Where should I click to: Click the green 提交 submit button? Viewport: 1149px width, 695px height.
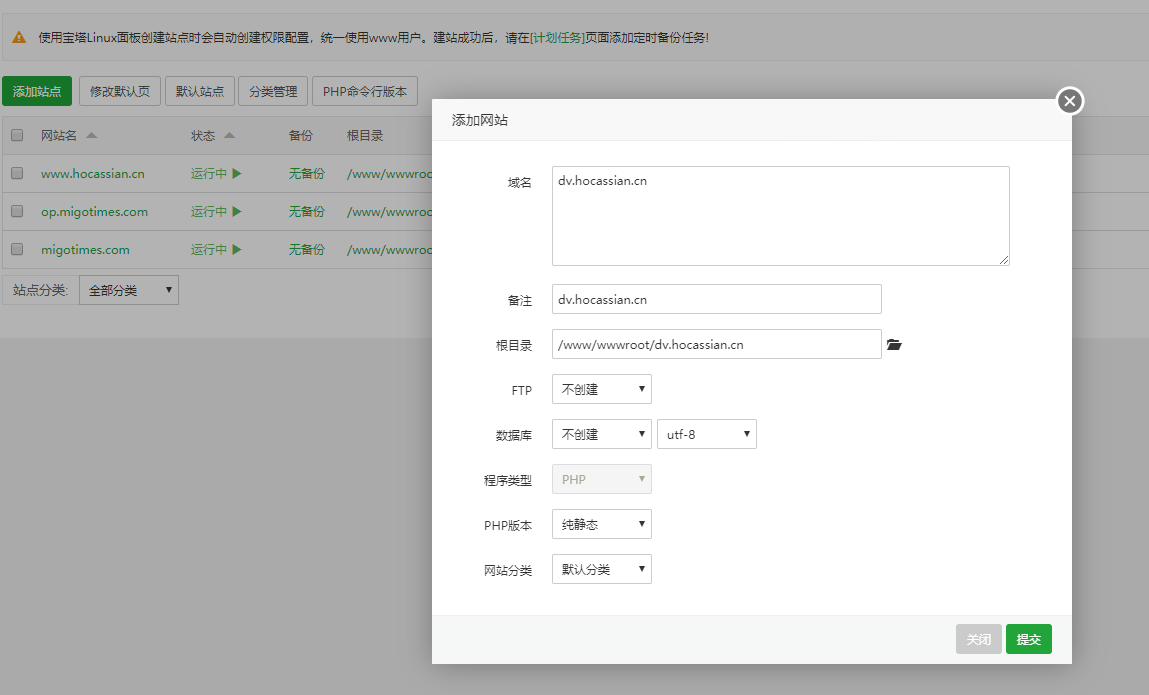[x=1028, y=639]
